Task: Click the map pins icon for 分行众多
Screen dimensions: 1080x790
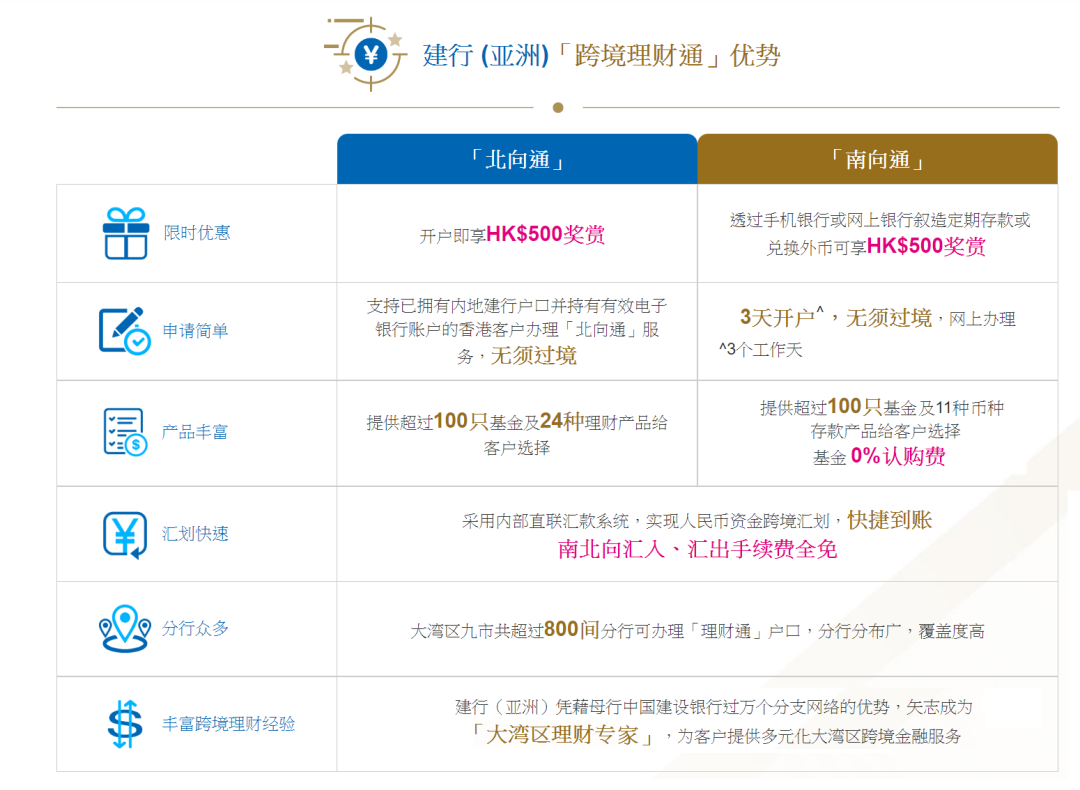Action: coord(125,628)
